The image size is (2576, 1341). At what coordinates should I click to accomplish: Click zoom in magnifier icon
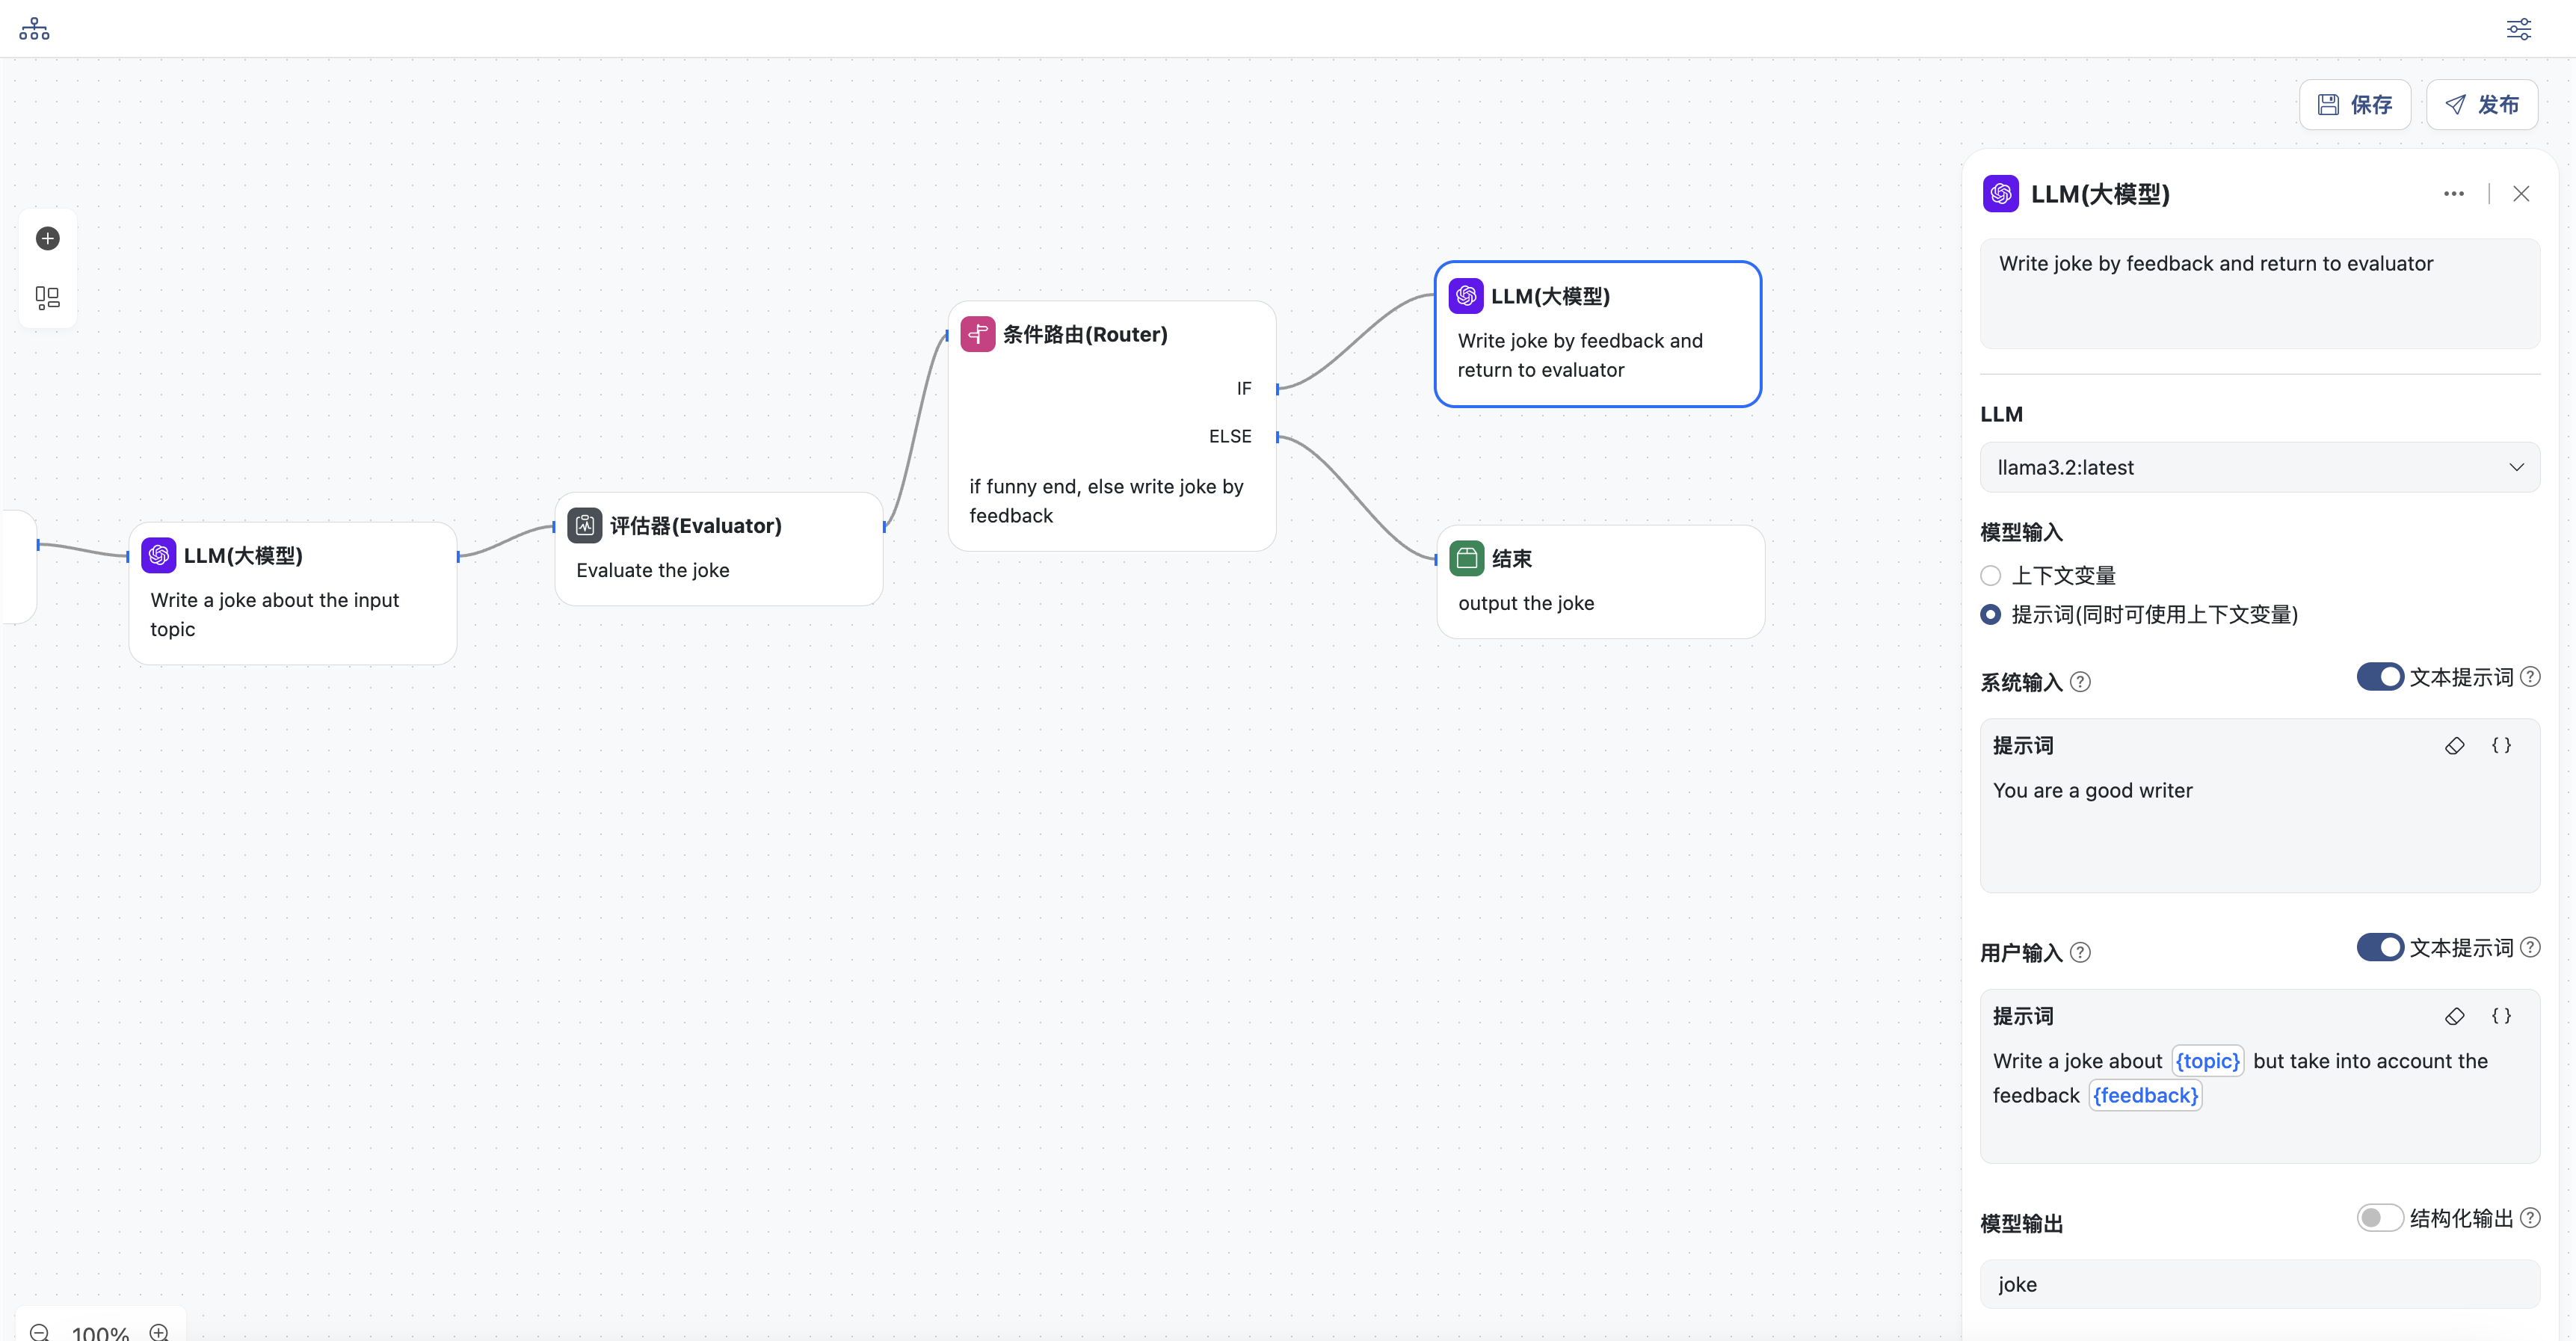tap(159, 1331)
